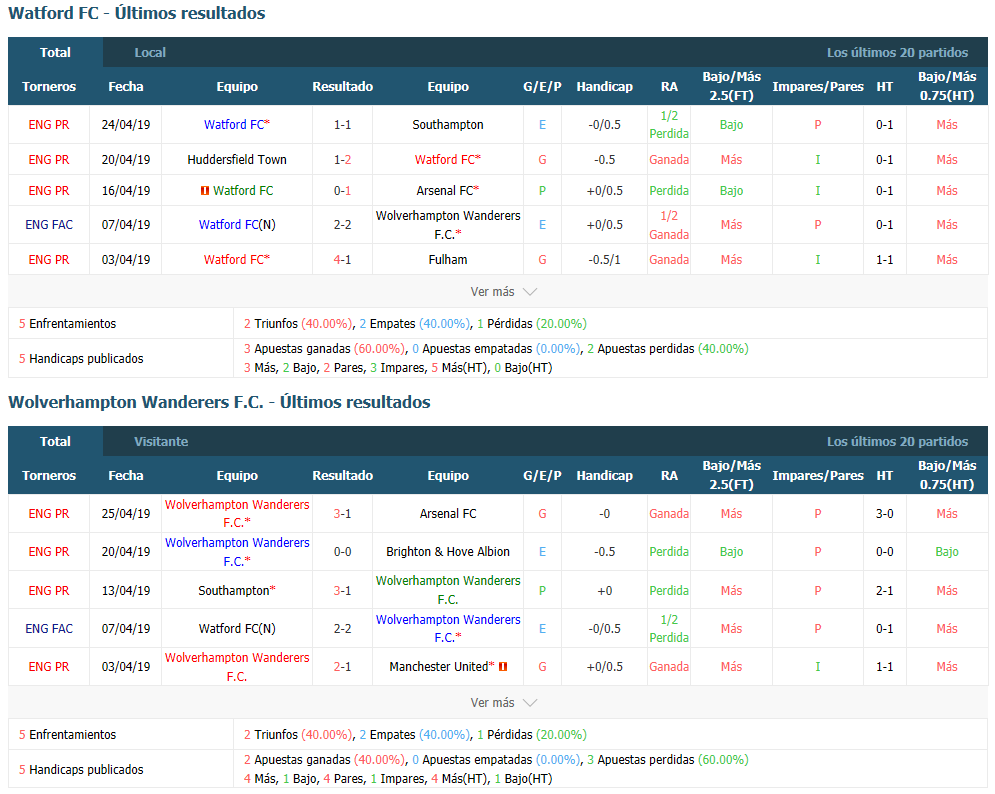
Task: Click '3 Apuestas ganadas (60.00%)' in Watford summary
Action: click(324, 348)
